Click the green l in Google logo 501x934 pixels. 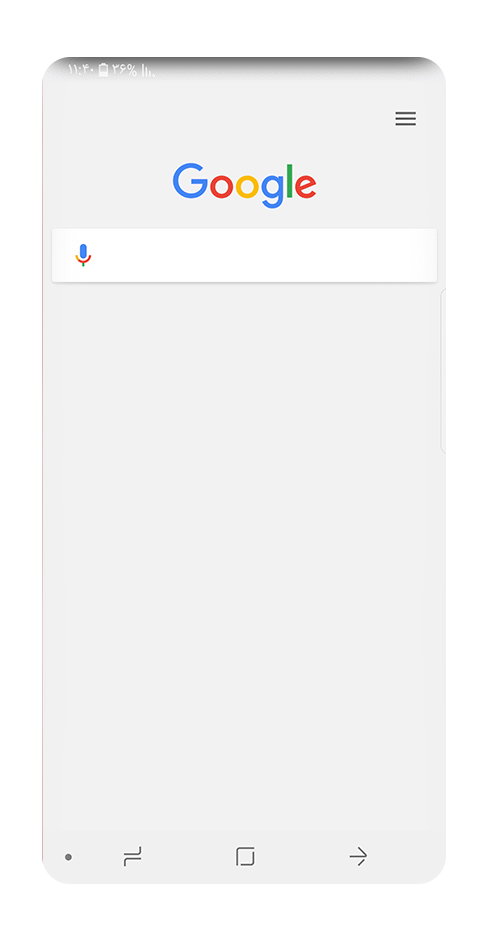click(290, 180)
